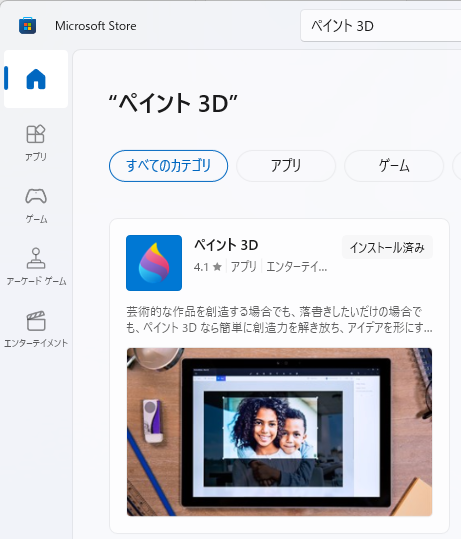Image resolution: width=461 pixels, height=539 pixels.
Task: Click the Microsoft Store logo icon
Action: click(x=28, y=25)
